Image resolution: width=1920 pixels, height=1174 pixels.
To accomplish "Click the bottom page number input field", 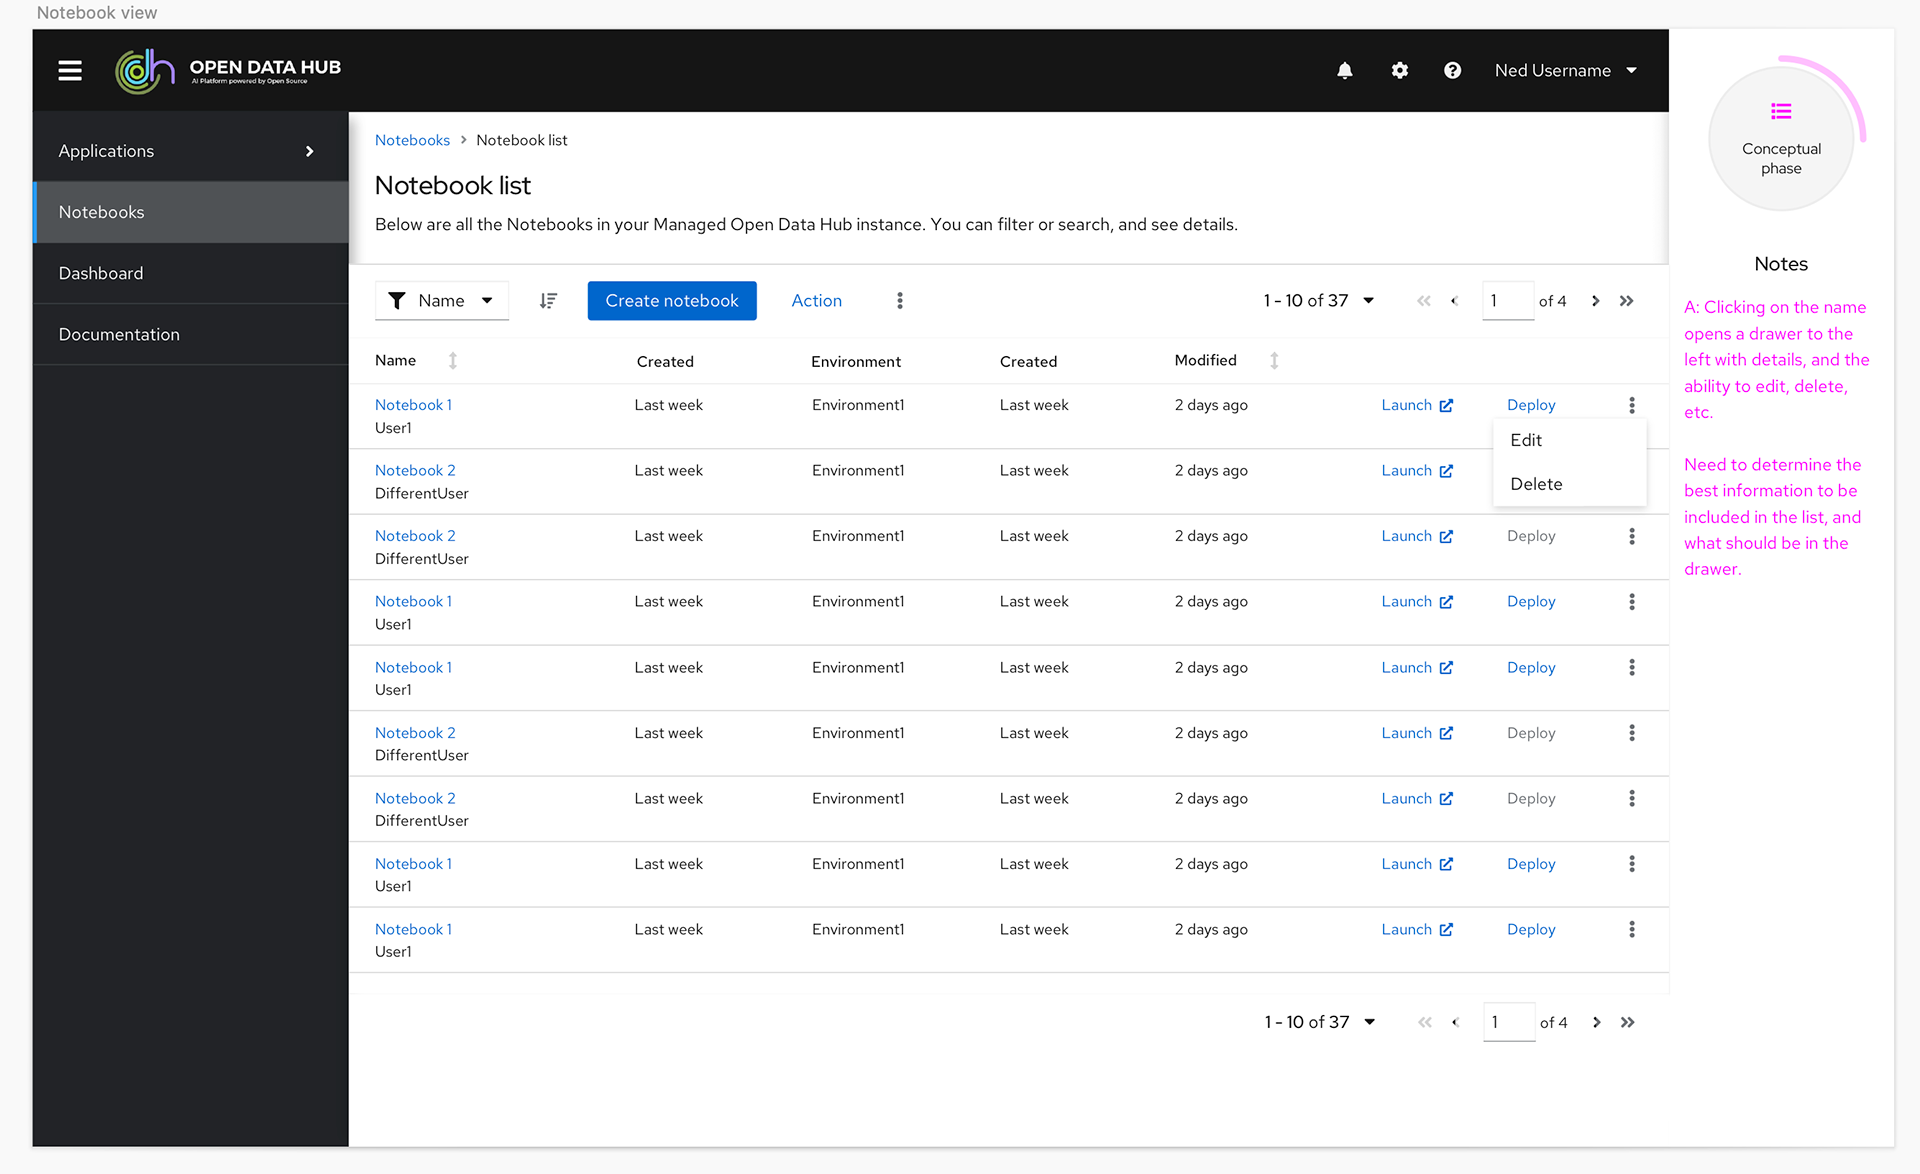I will click(x=1509, y=1022).
